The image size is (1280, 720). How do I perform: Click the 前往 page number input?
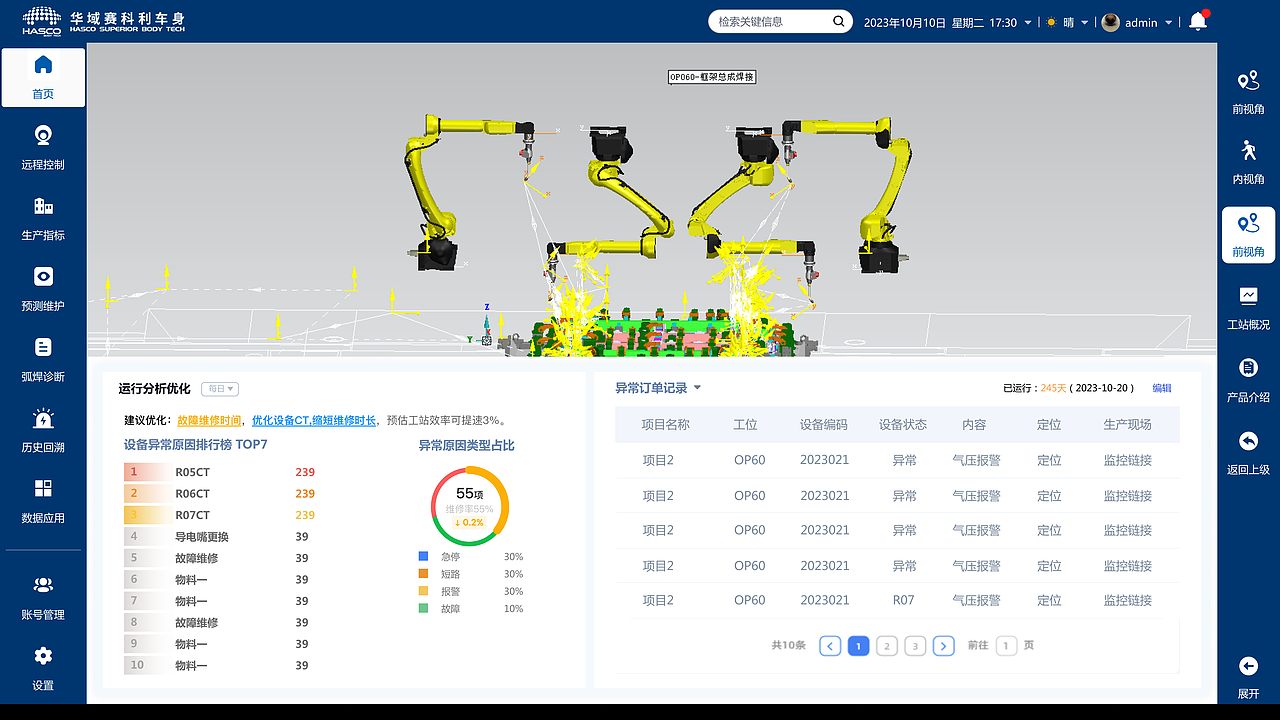coord(1006,646)
